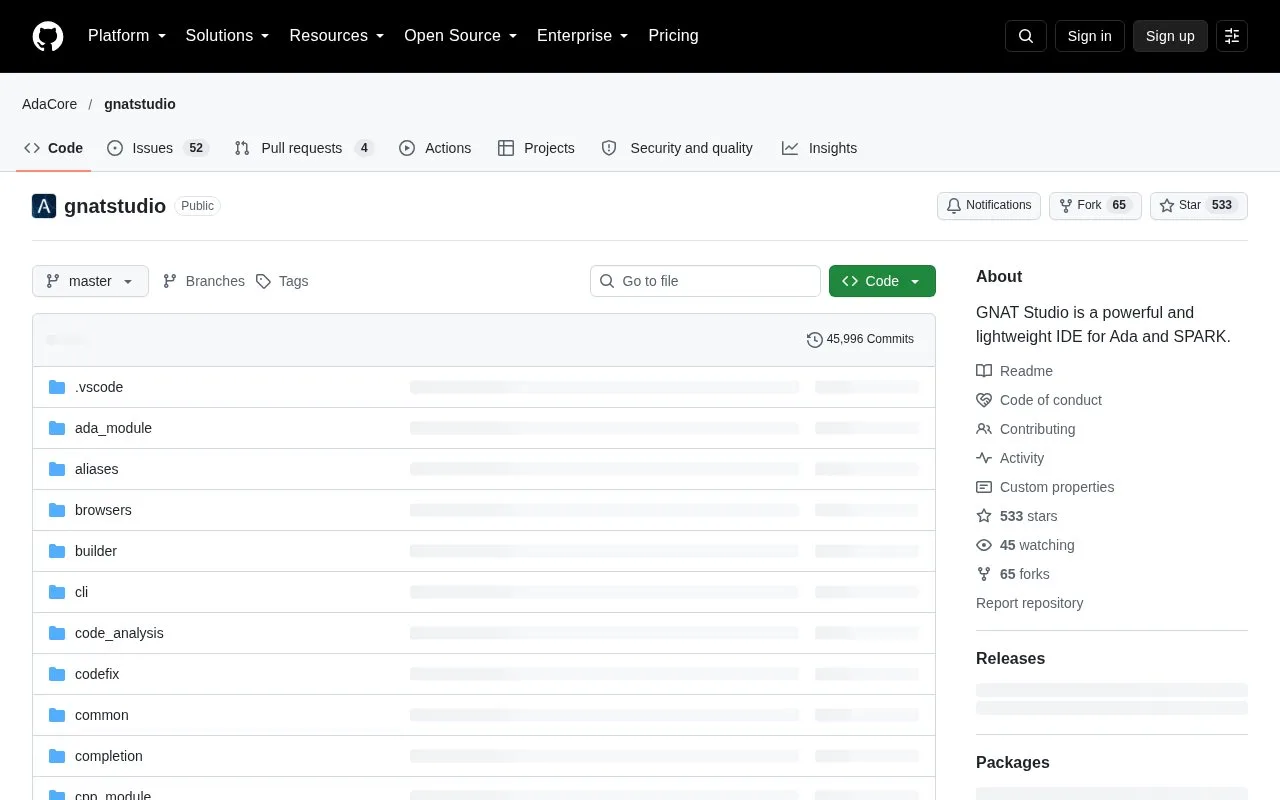Expand the Enterprise menu
The image size is (1280, 800).
tap(583, 36)
